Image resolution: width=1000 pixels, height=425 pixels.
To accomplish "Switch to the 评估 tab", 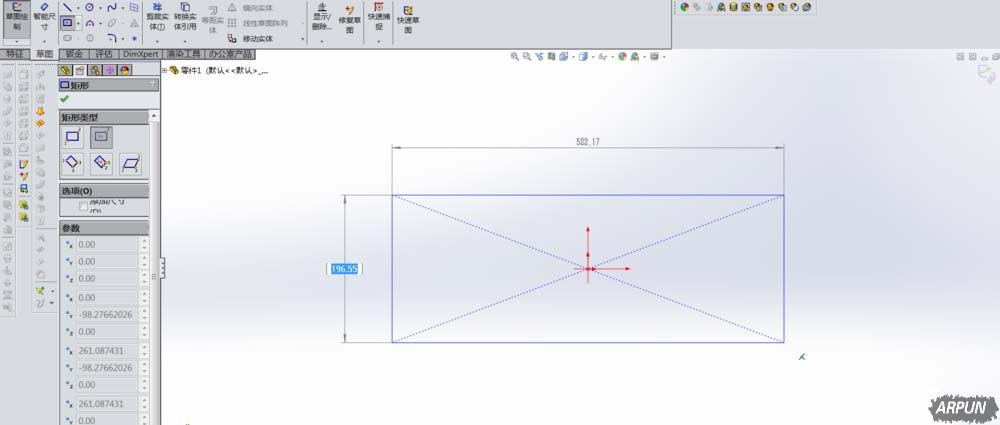I will tap(103, 54).
